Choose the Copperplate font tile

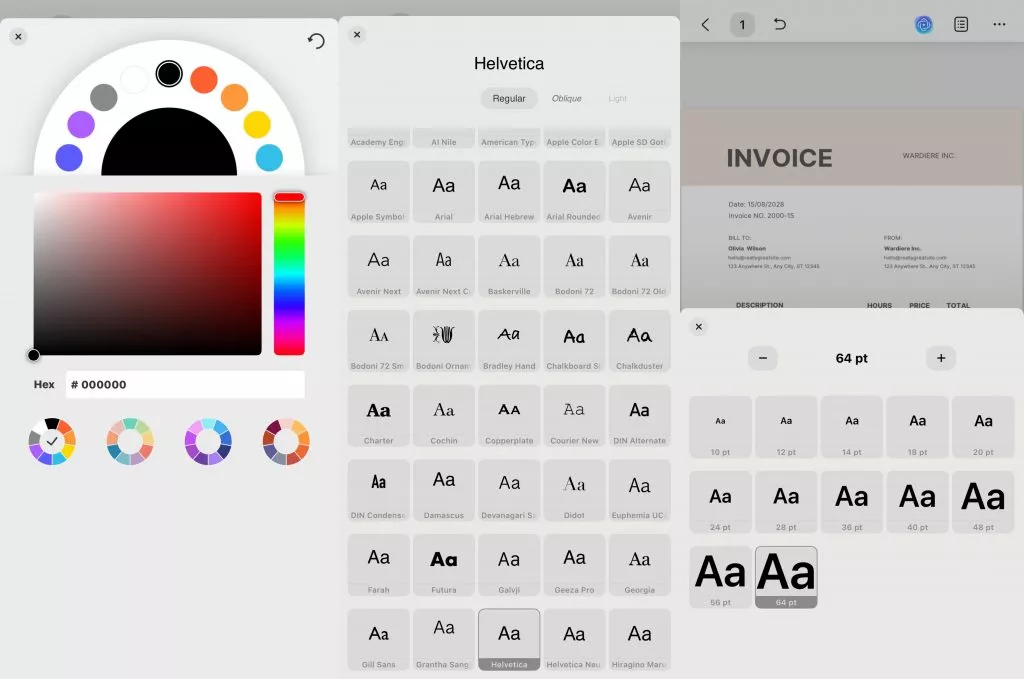509,416
